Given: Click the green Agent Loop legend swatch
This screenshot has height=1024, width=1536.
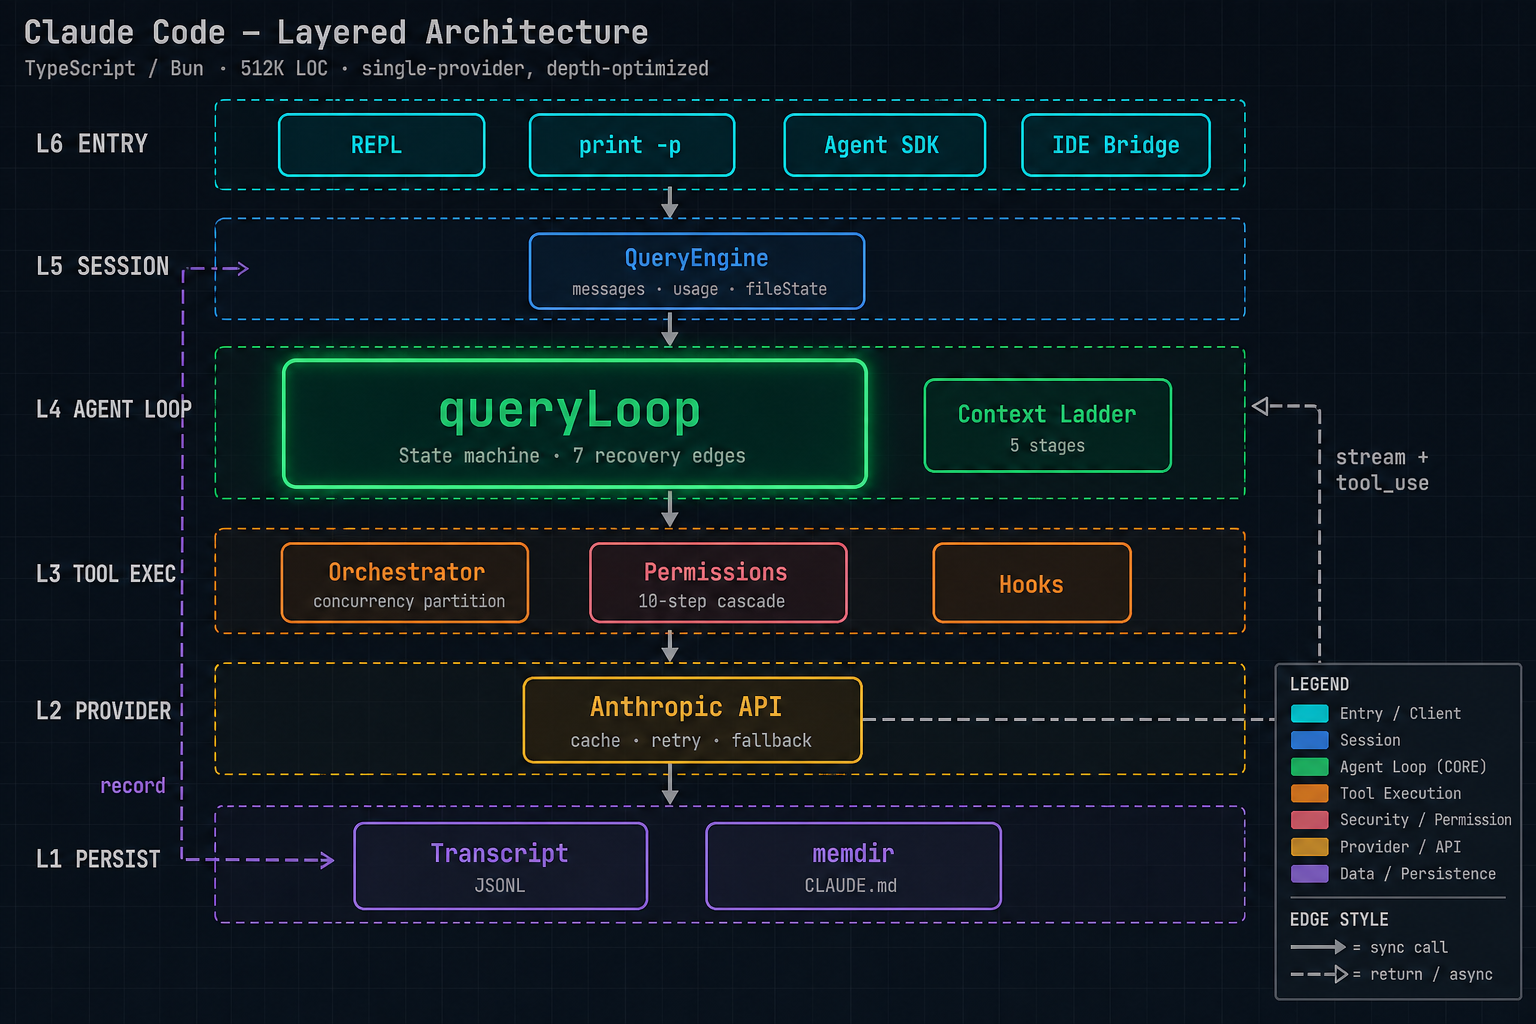Looking at the screenshot, I should pos(1310,767).
